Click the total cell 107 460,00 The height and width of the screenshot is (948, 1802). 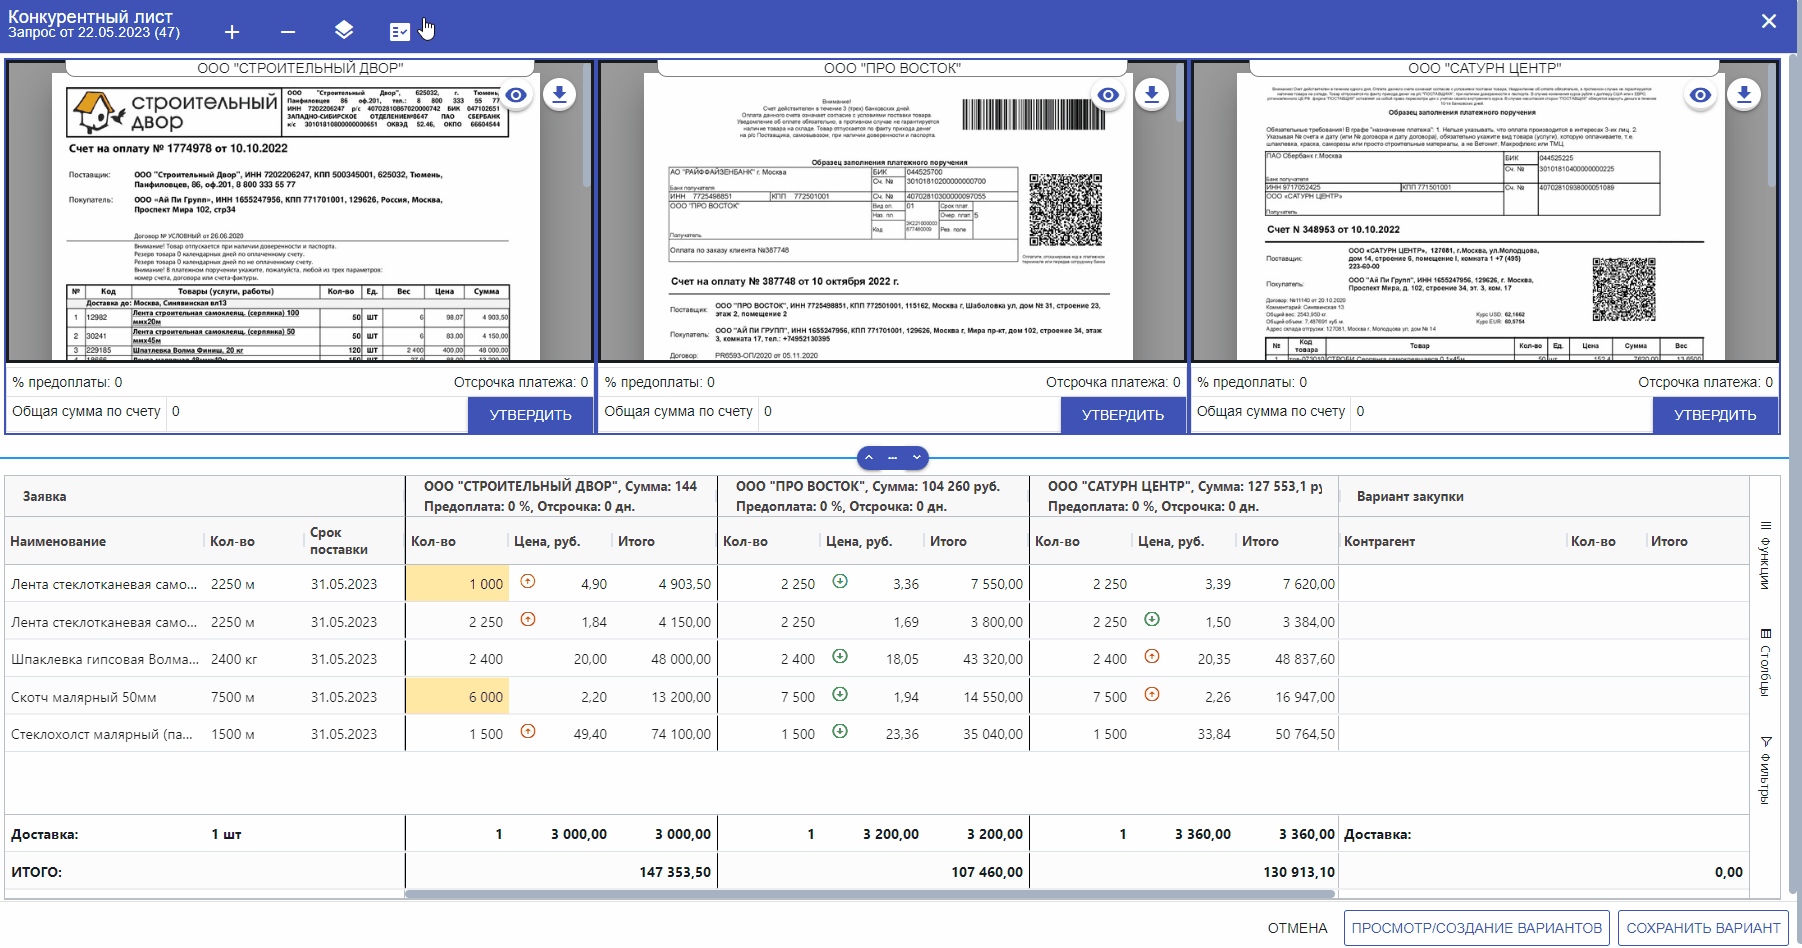click(x=987, y=872)
